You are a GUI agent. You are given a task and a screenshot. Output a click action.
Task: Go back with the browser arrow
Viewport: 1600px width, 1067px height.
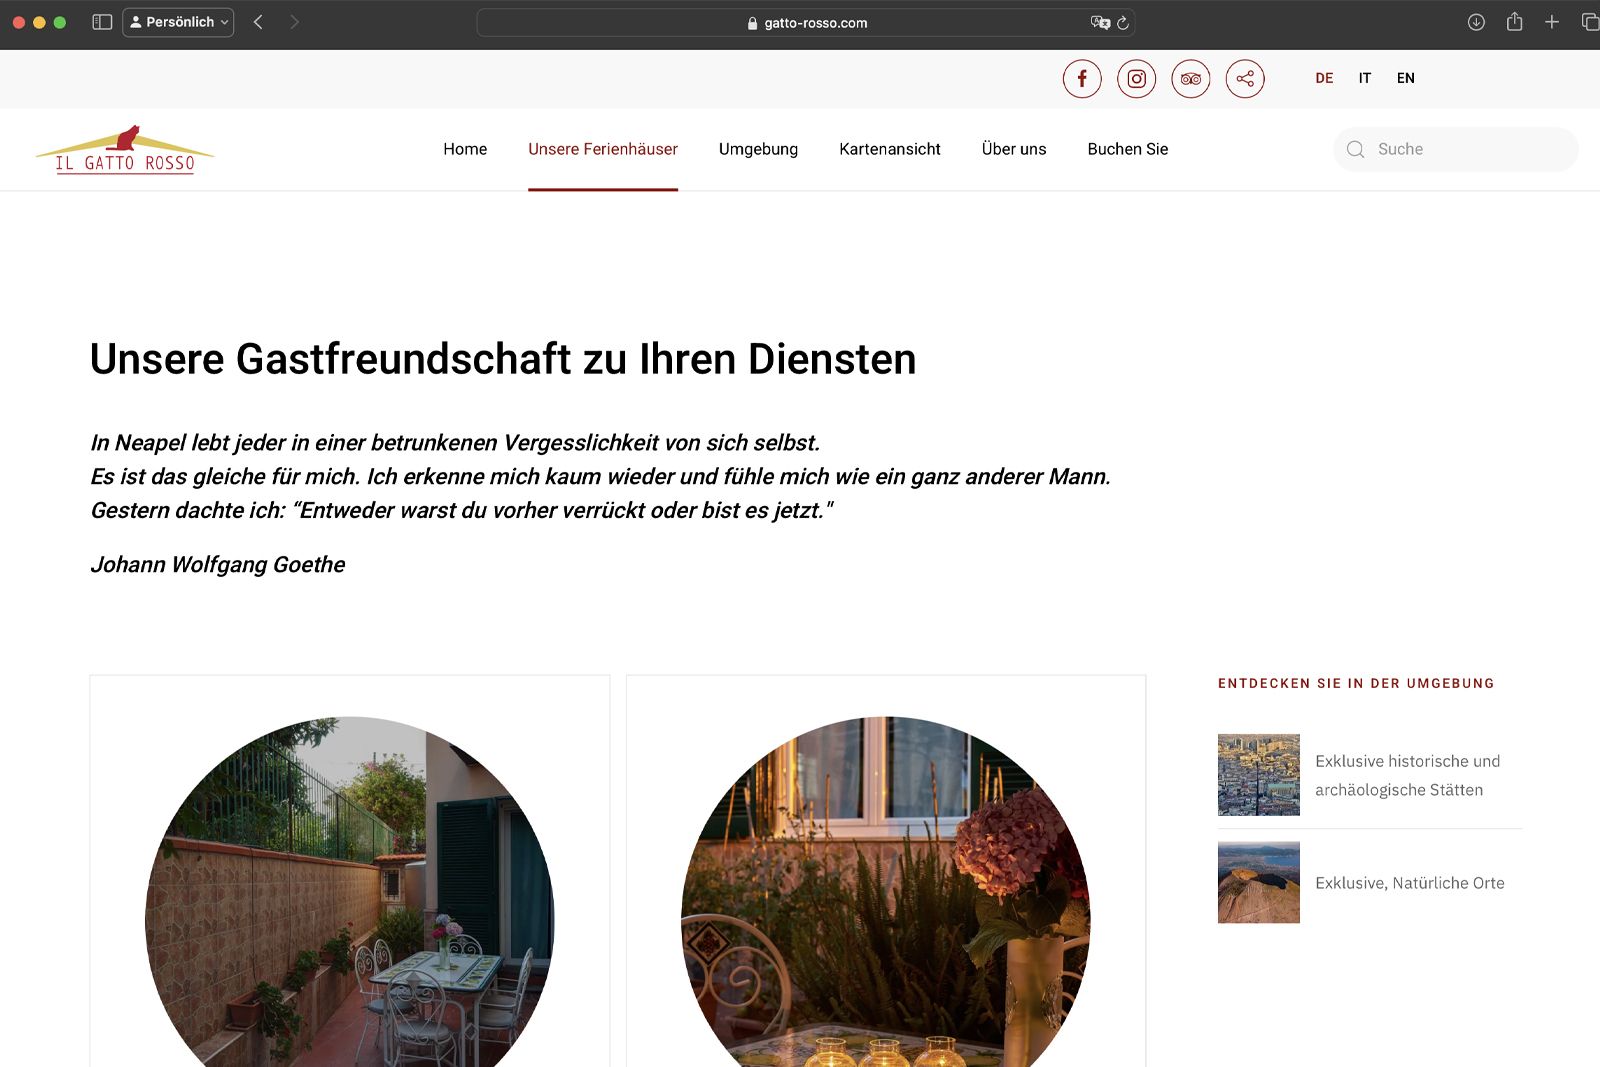click(x=258, y=22)
